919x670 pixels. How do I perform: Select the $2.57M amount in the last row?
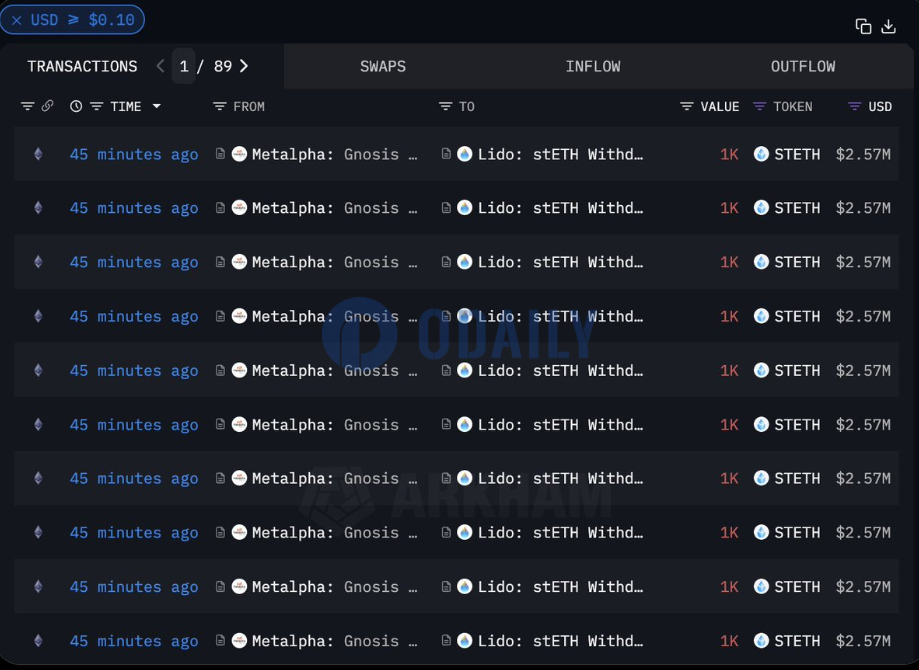[x=863, y=641]
